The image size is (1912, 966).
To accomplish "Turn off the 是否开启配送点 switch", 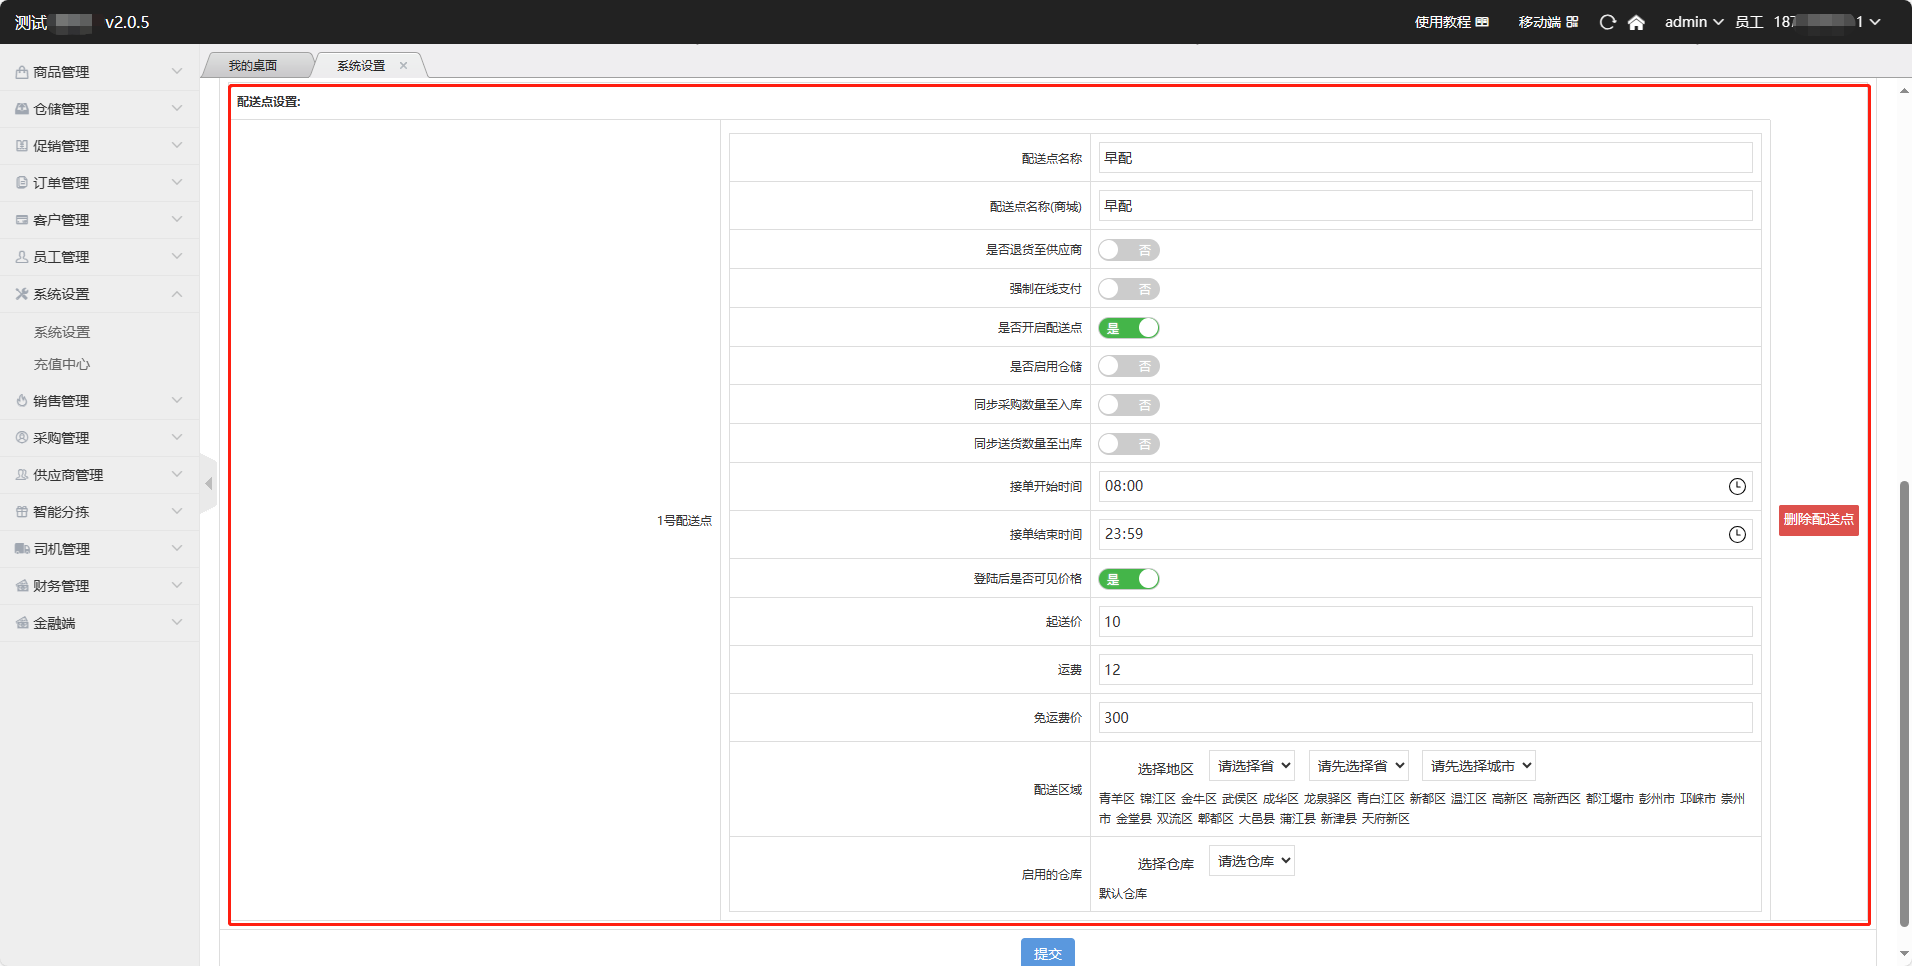I will tap(1128, 328).
